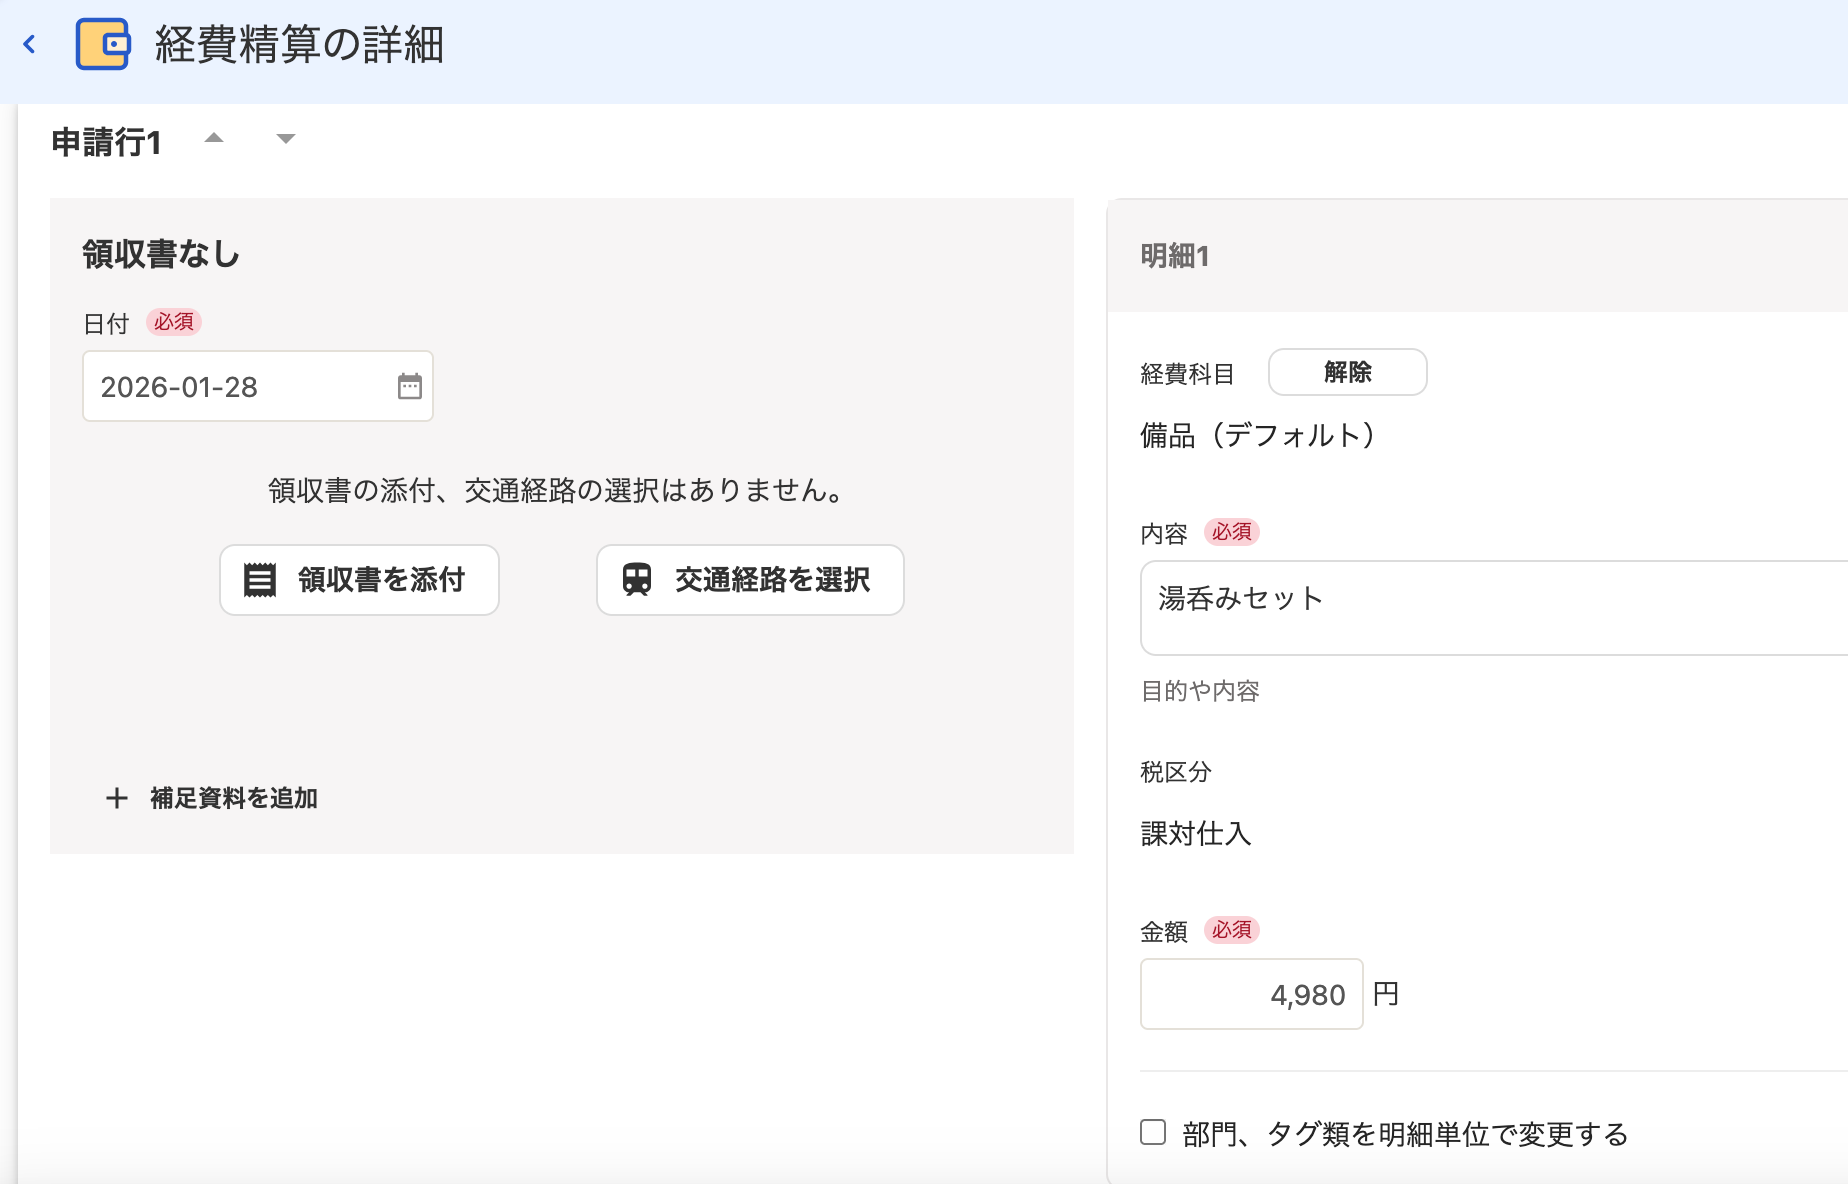Move to previous application line with up arrow

(x=214, y=138)
